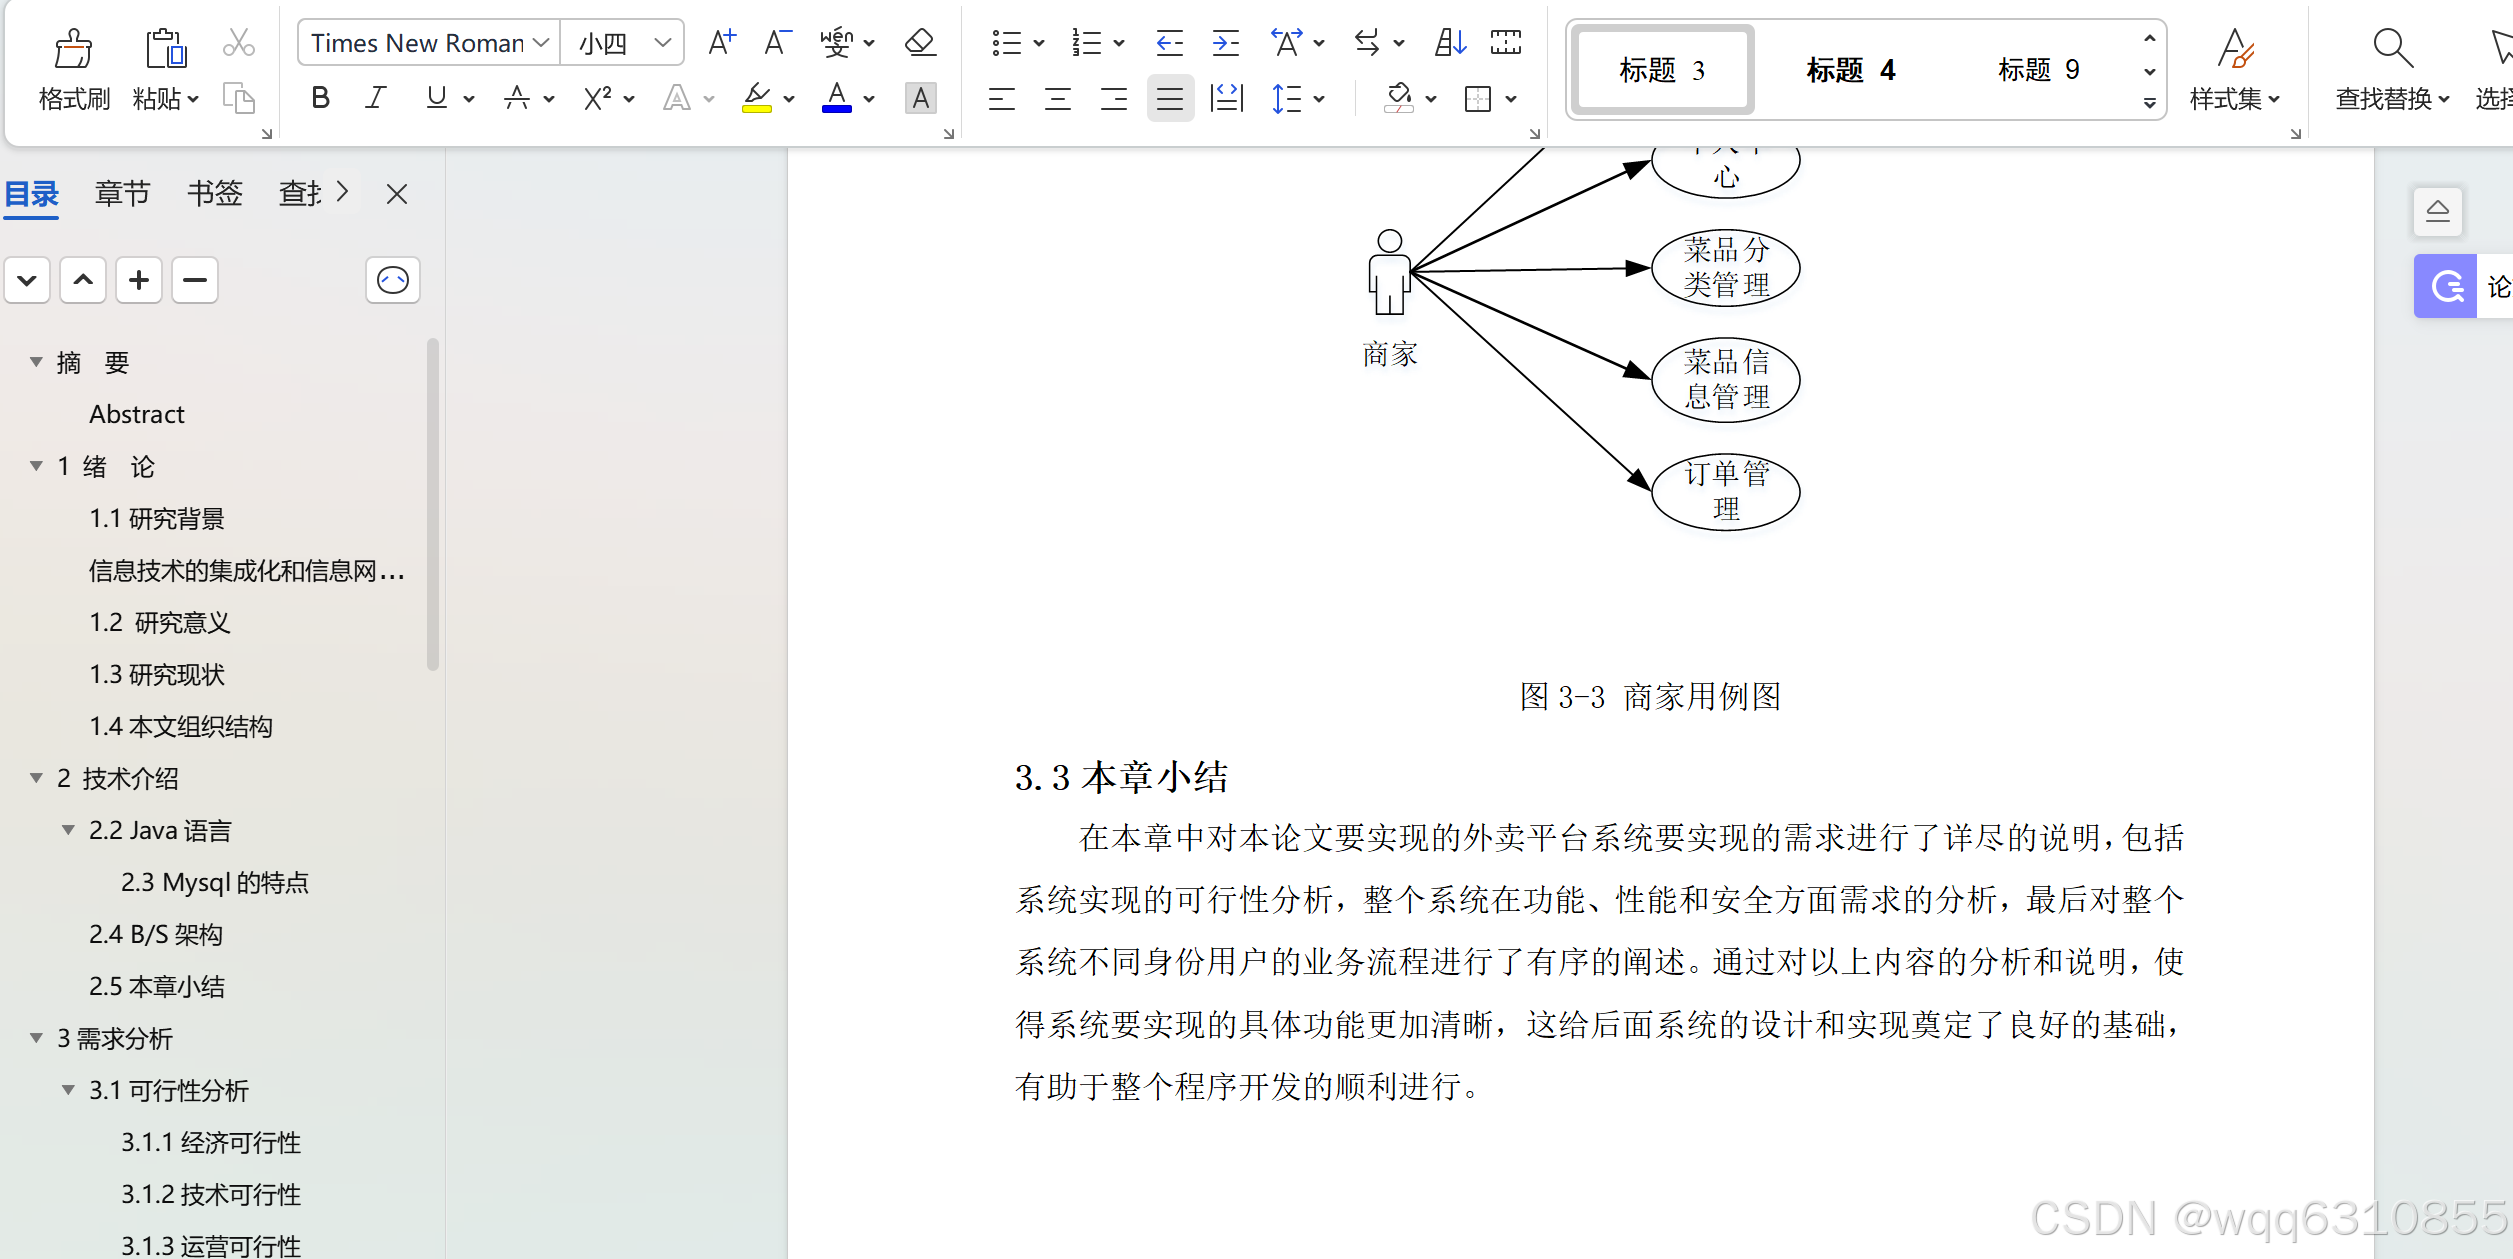Click the Paste (粘贴) clipboard icon

tap(165, 48)
